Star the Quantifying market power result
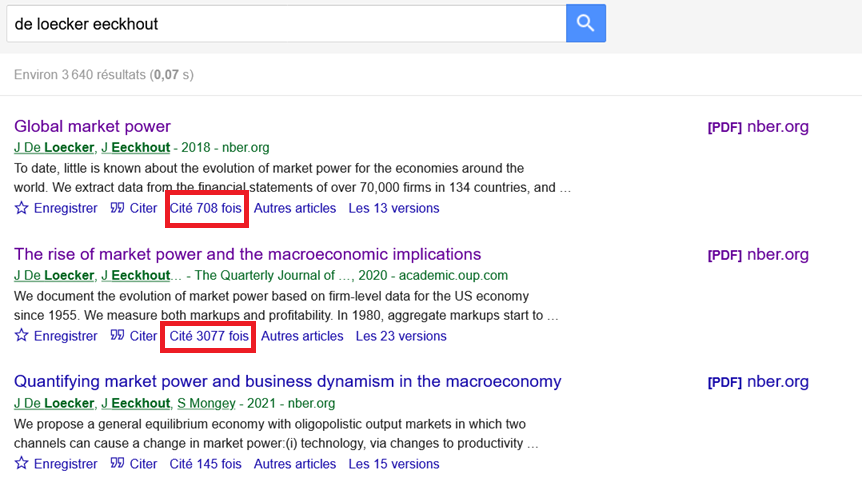Viewport: 862px width, 490px height. pyautogui.click(x=56, y=464)
